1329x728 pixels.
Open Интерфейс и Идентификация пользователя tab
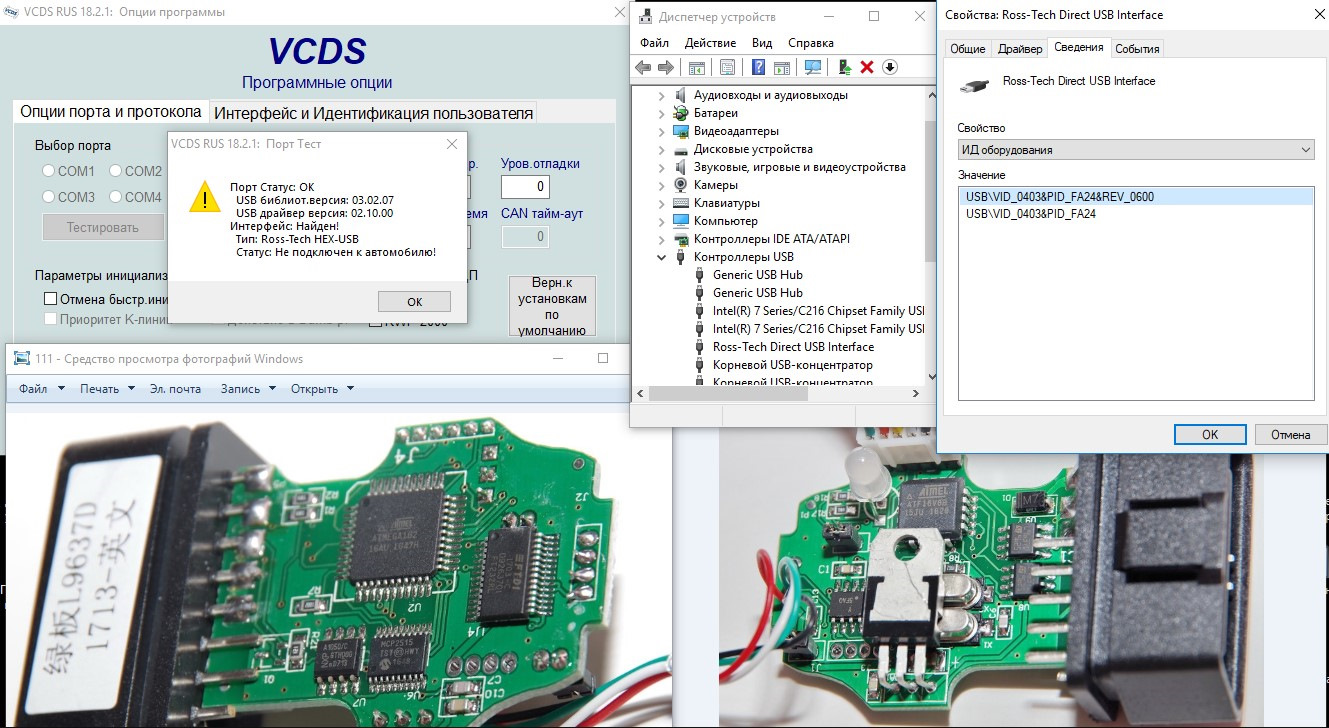373,113
